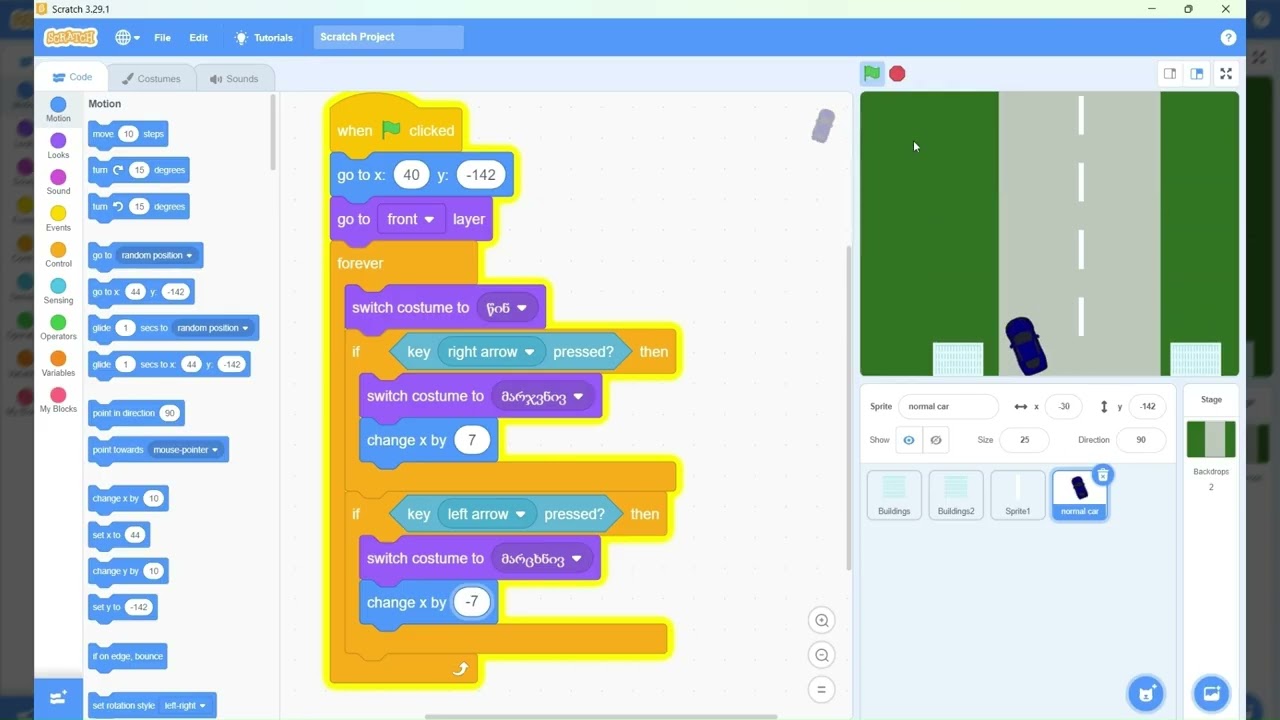
Task: Select the Stage backdrop thumbnail
Action: (1211, 439)
